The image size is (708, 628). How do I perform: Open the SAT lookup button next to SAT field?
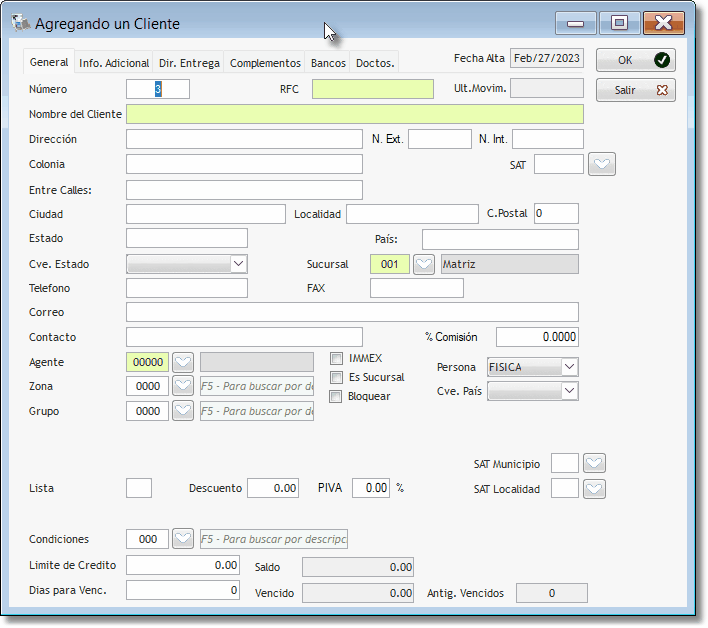click(601, 164)
